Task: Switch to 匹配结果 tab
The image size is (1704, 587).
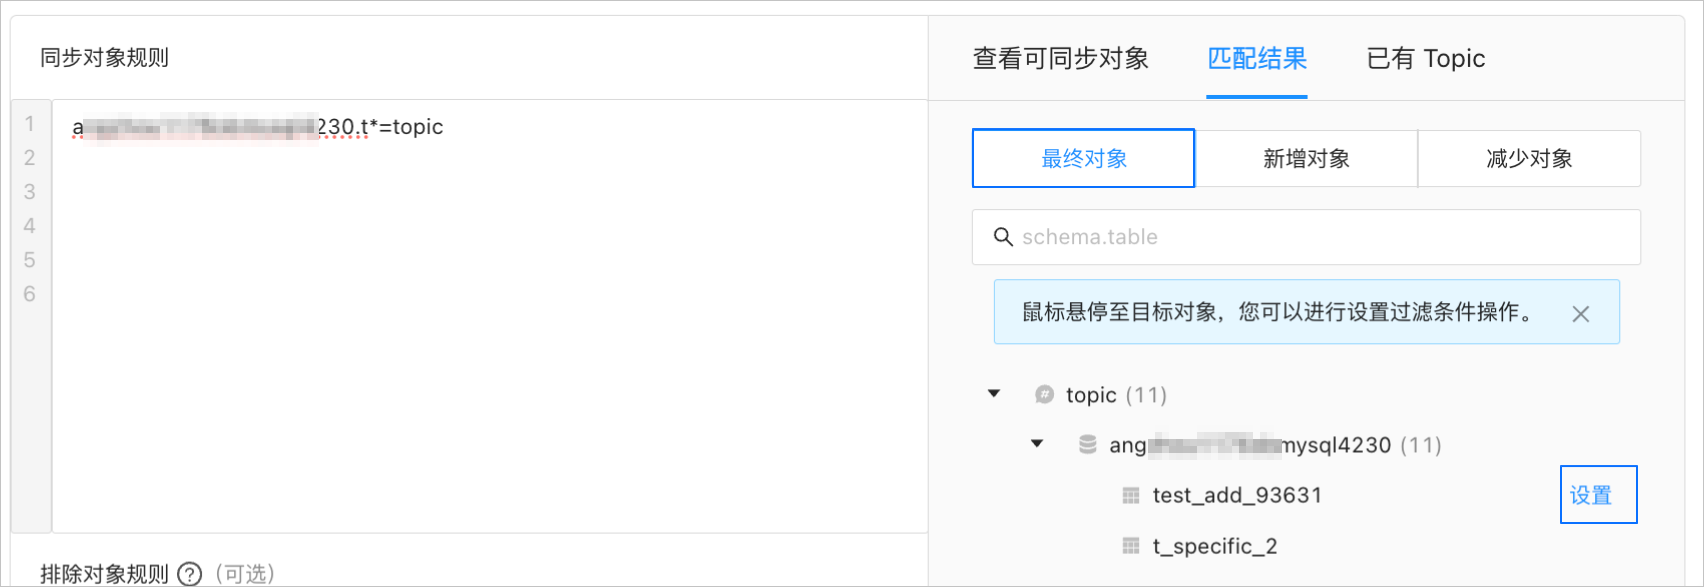Action: (x=1257, y=59)
